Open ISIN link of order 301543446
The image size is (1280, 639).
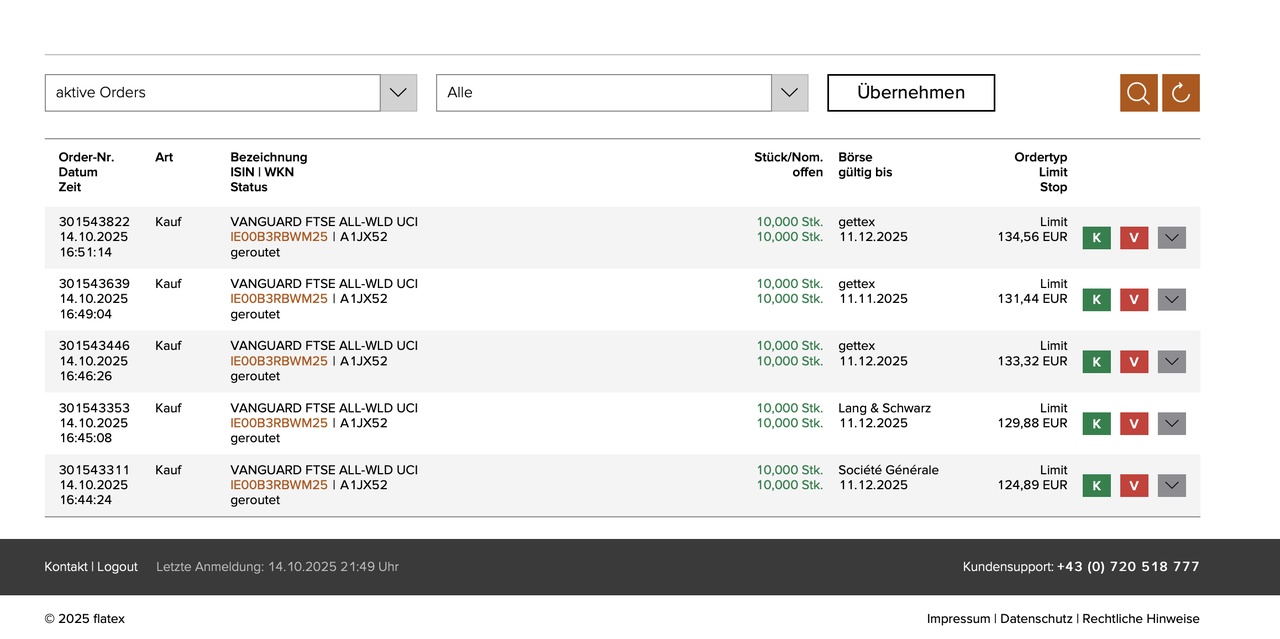coord(279,361)
